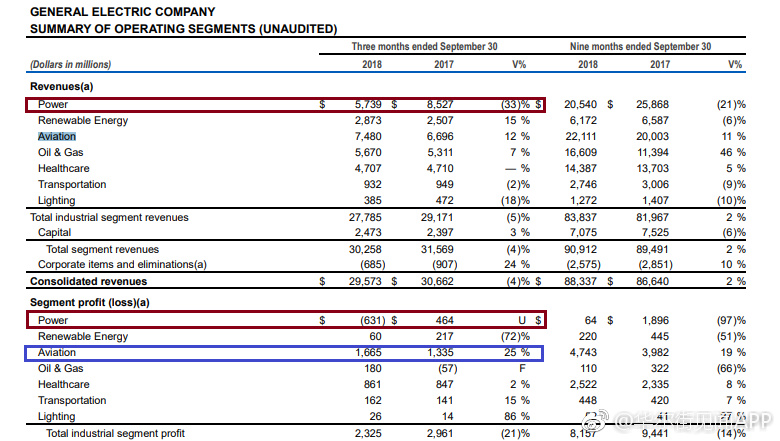Click "Nine months ended September 30" column header
Viewport: 780px width, 441px height.
[640, 46]
